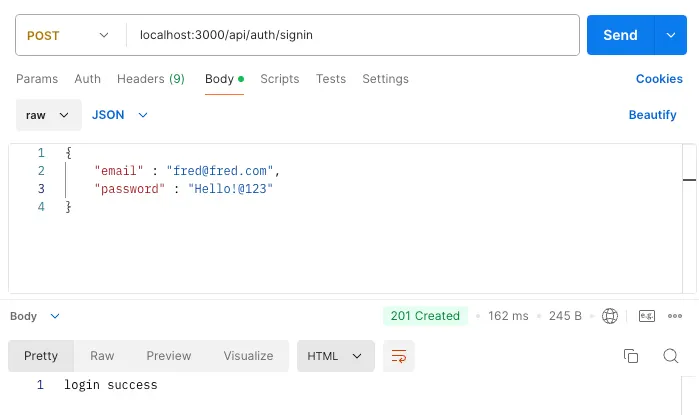Click the save response example icon

pos(646,316)
